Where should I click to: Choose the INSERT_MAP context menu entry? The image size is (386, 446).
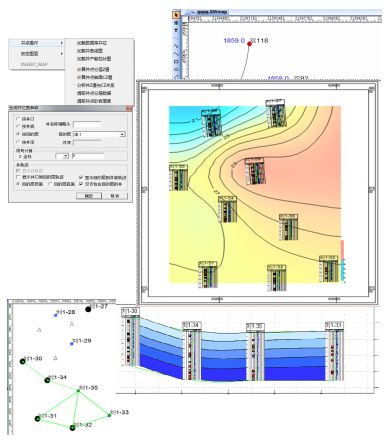click(34, 64)
